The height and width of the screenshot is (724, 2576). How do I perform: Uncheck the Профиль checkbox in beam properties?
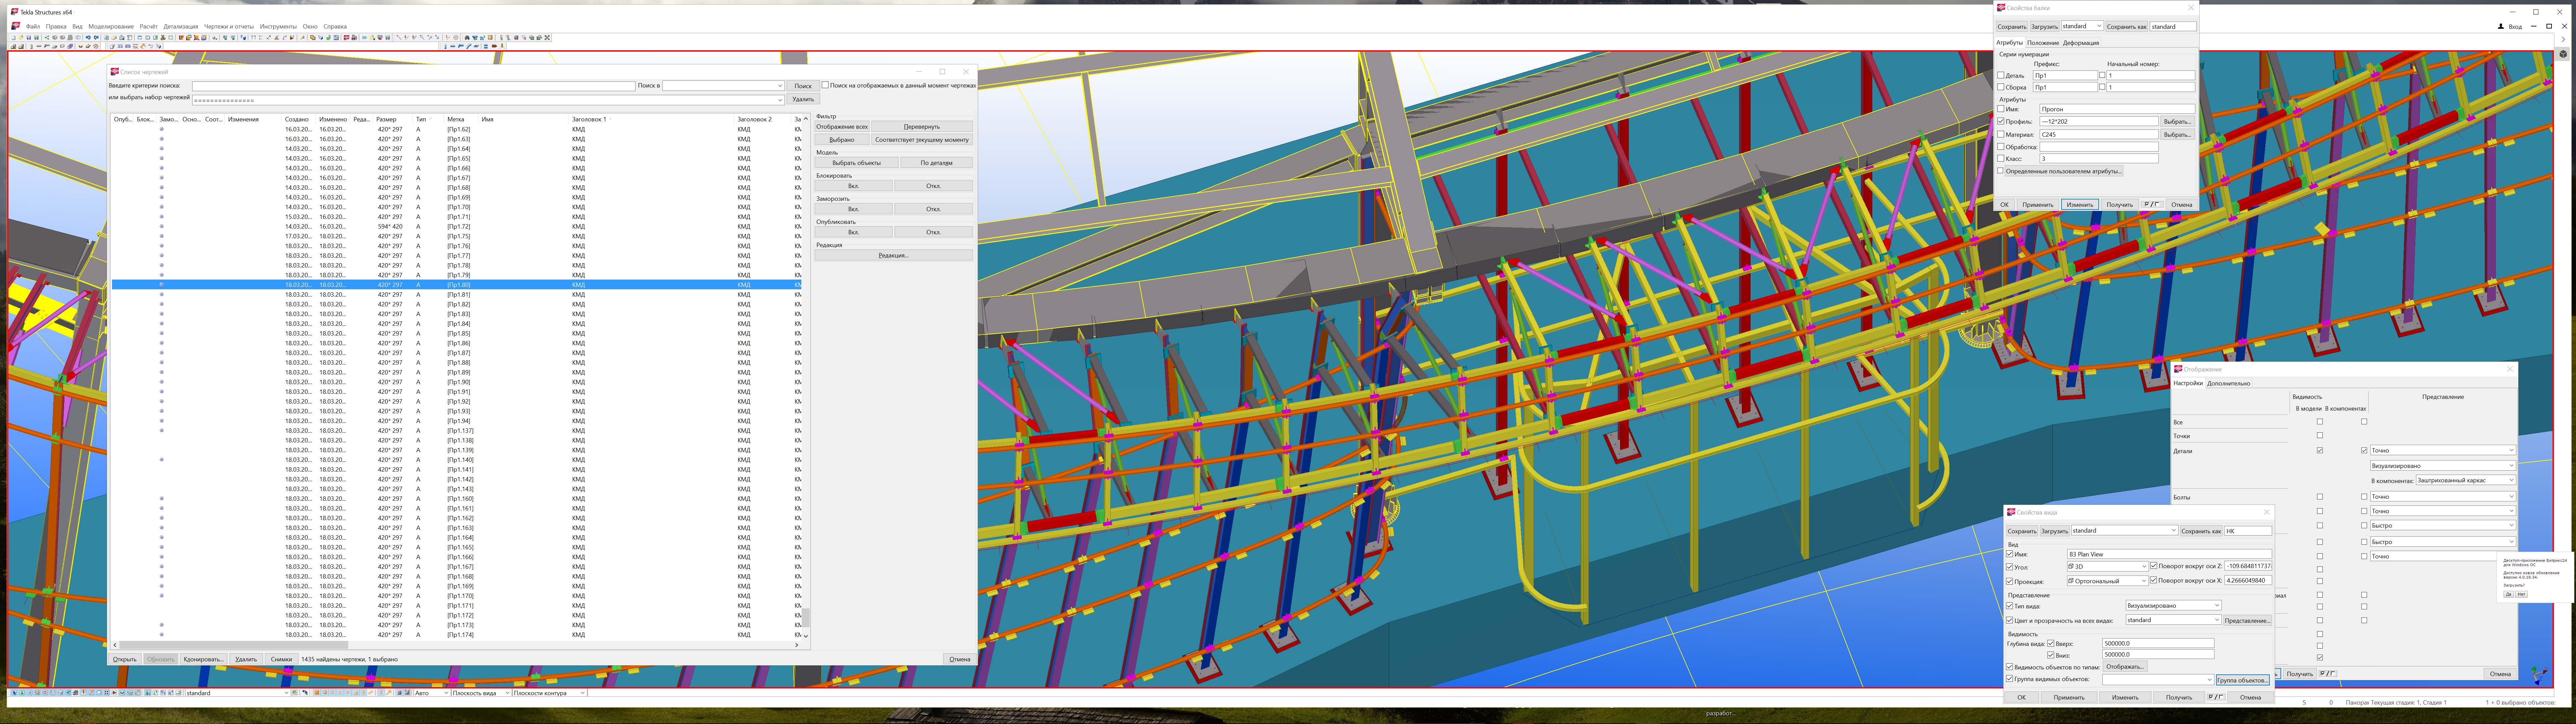coord(2001,121)
